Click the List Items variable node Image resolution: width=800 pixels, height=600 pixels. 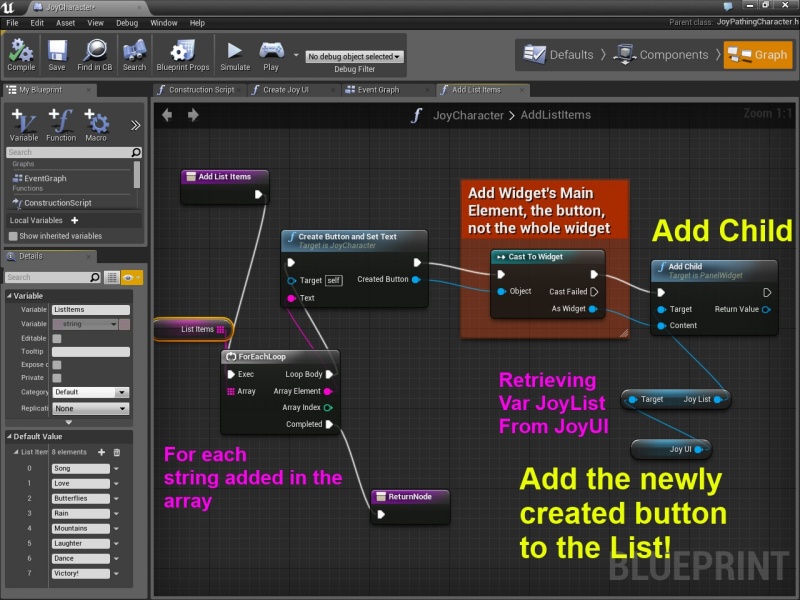click(x=193, y=329)
